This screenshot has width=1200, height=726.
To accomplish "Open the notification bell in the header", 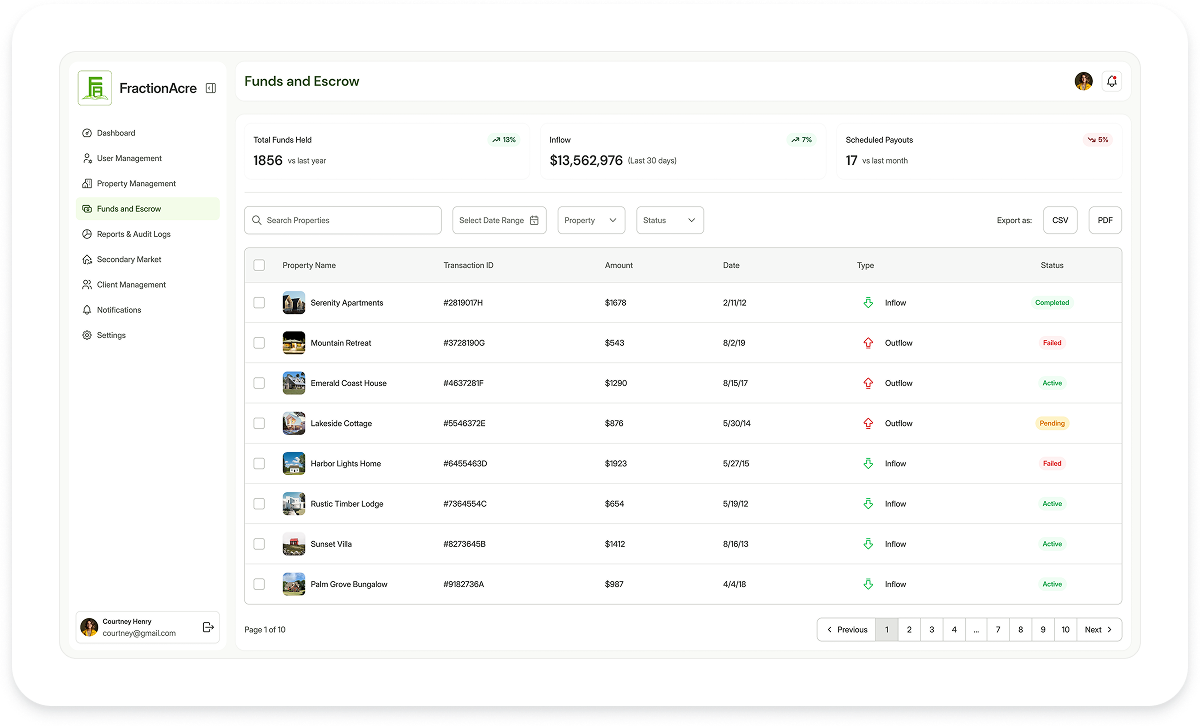I will pos(1111,81).
